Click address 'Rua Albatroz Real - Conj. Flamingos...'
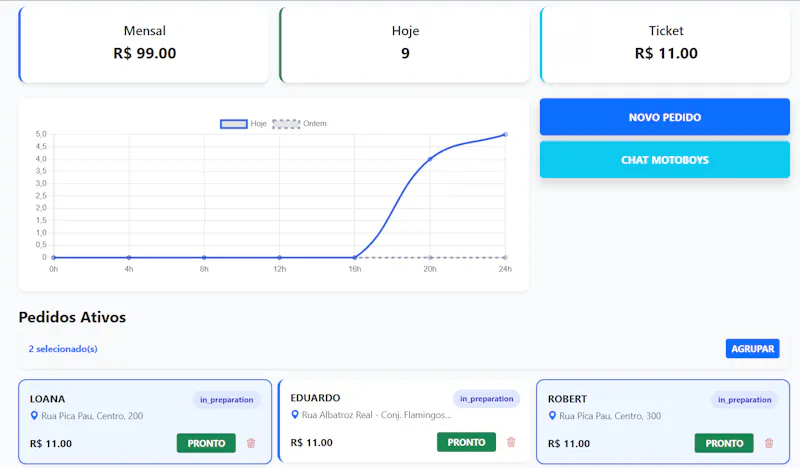The height and width of the screenshot is (468, 800). click(377, 414)
